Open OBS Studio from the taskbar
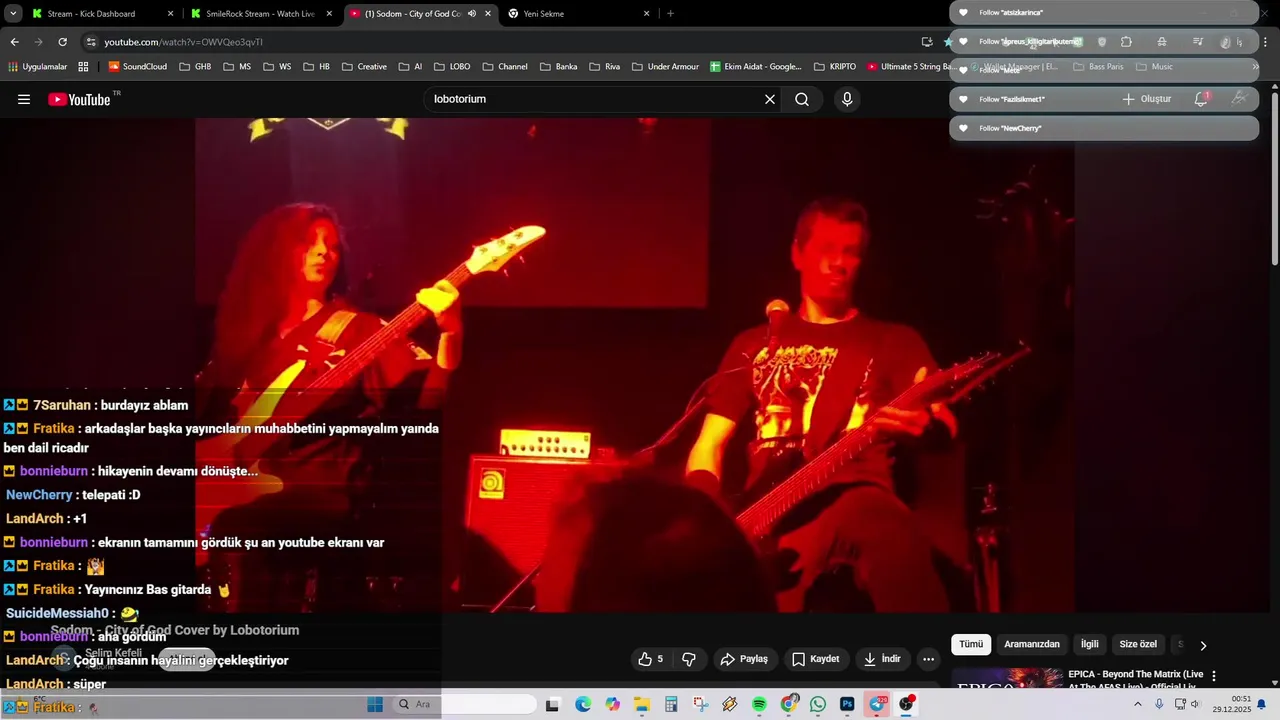 pos(907,705)
